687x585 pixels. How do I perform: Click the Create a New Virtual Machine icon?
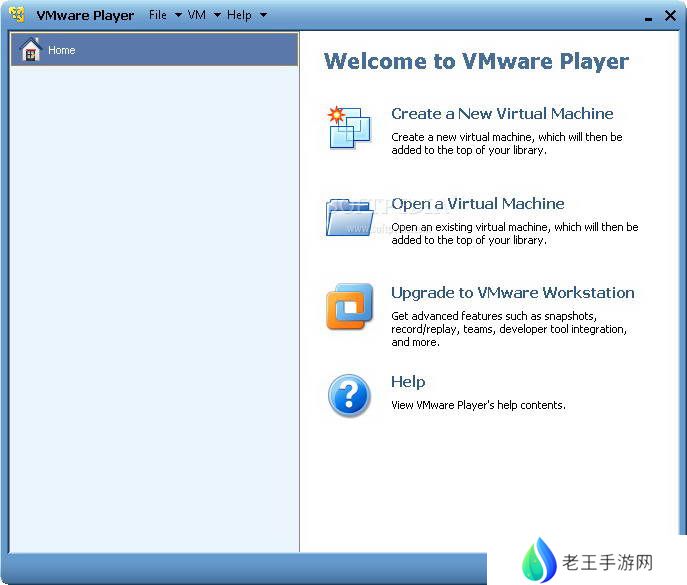[x=349, y=127]
